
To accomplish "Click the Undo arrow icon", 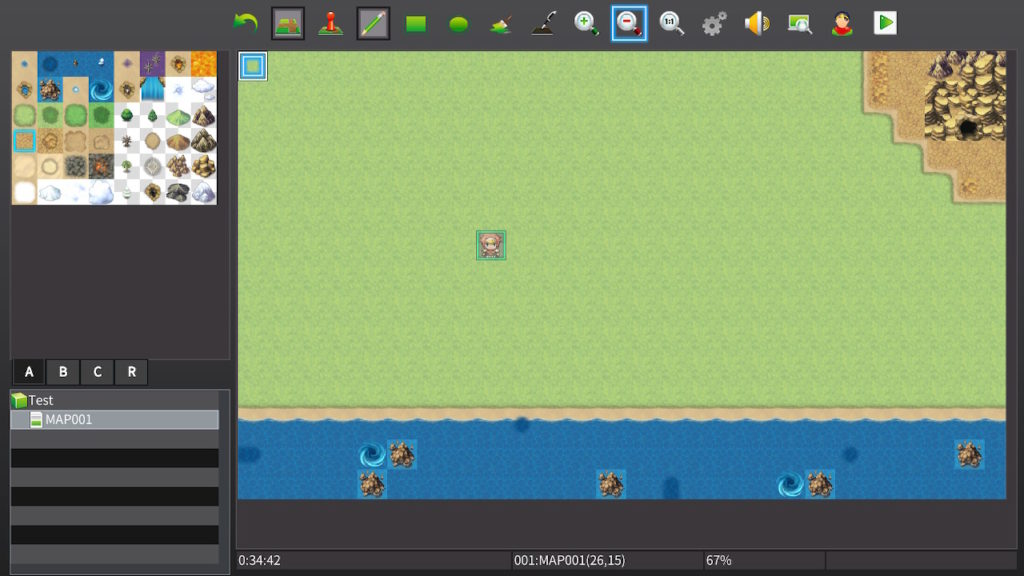I will 245,23.
